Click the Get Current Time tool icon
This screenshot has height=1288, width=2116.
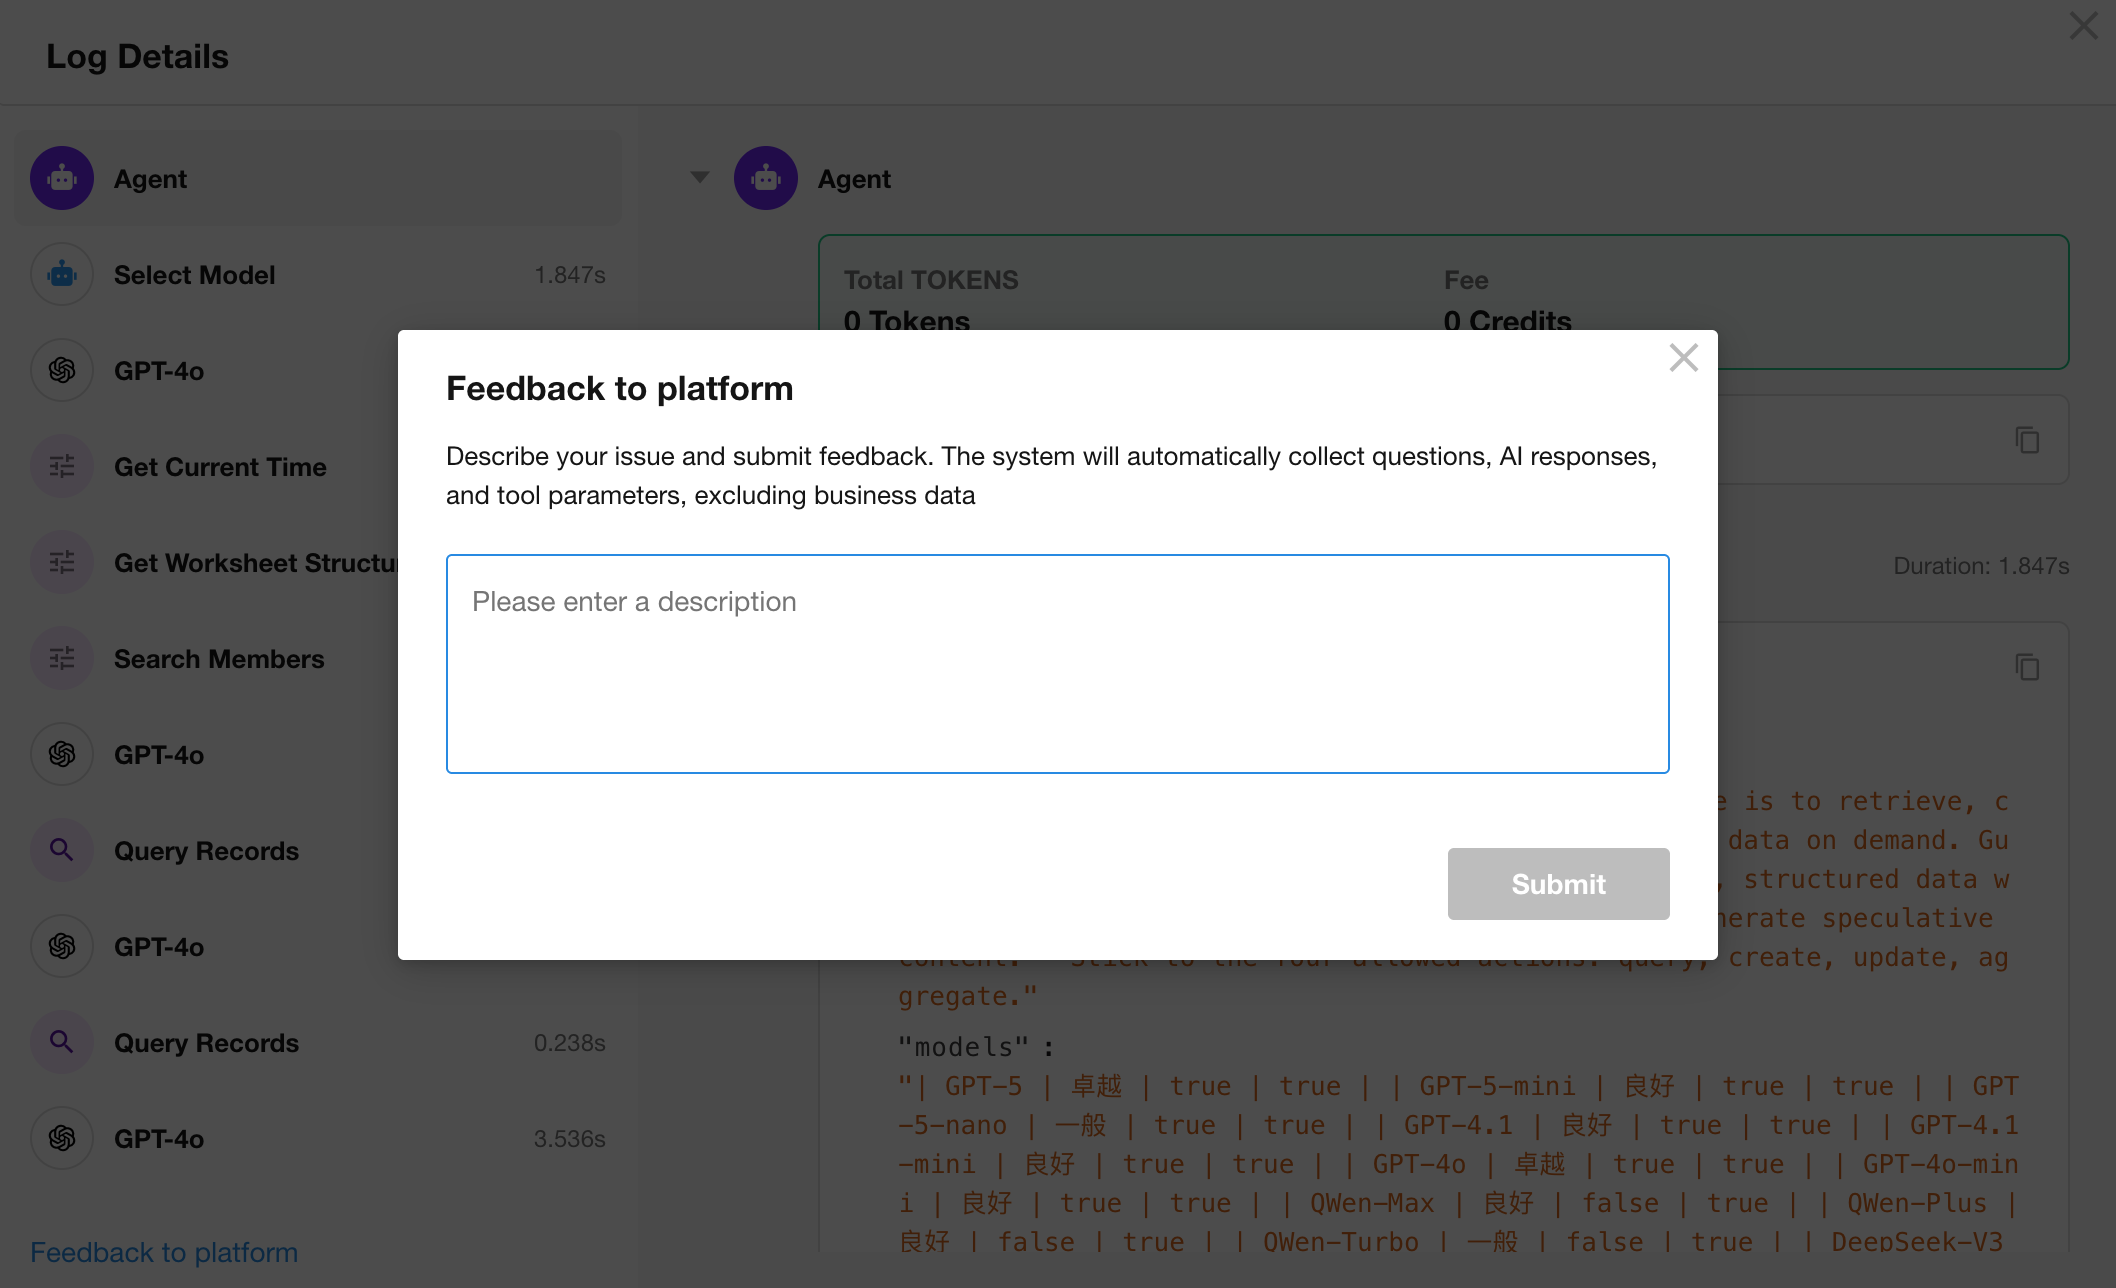pyautogui.click(x=62, y=467)
